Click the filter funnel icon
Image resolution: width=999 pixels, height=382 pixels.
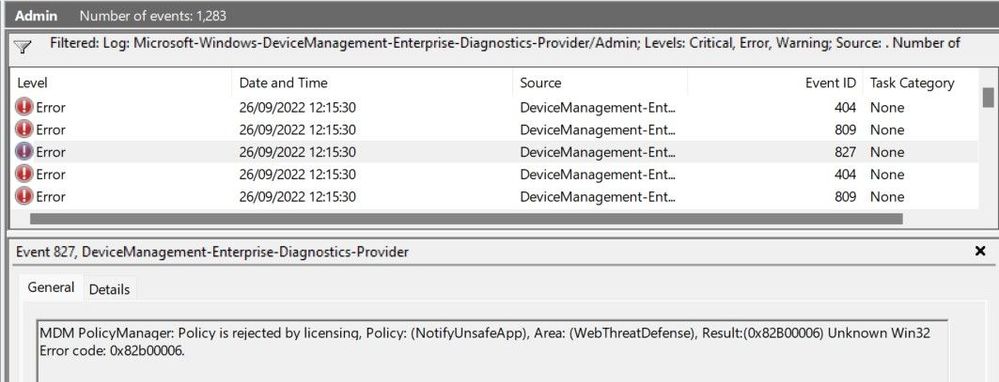coord(22,46)
